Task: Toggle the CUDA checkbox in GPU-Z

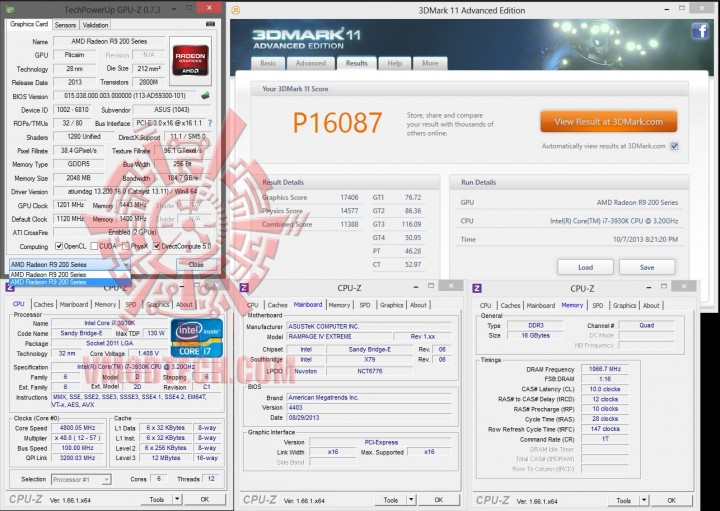Action: 94,246
